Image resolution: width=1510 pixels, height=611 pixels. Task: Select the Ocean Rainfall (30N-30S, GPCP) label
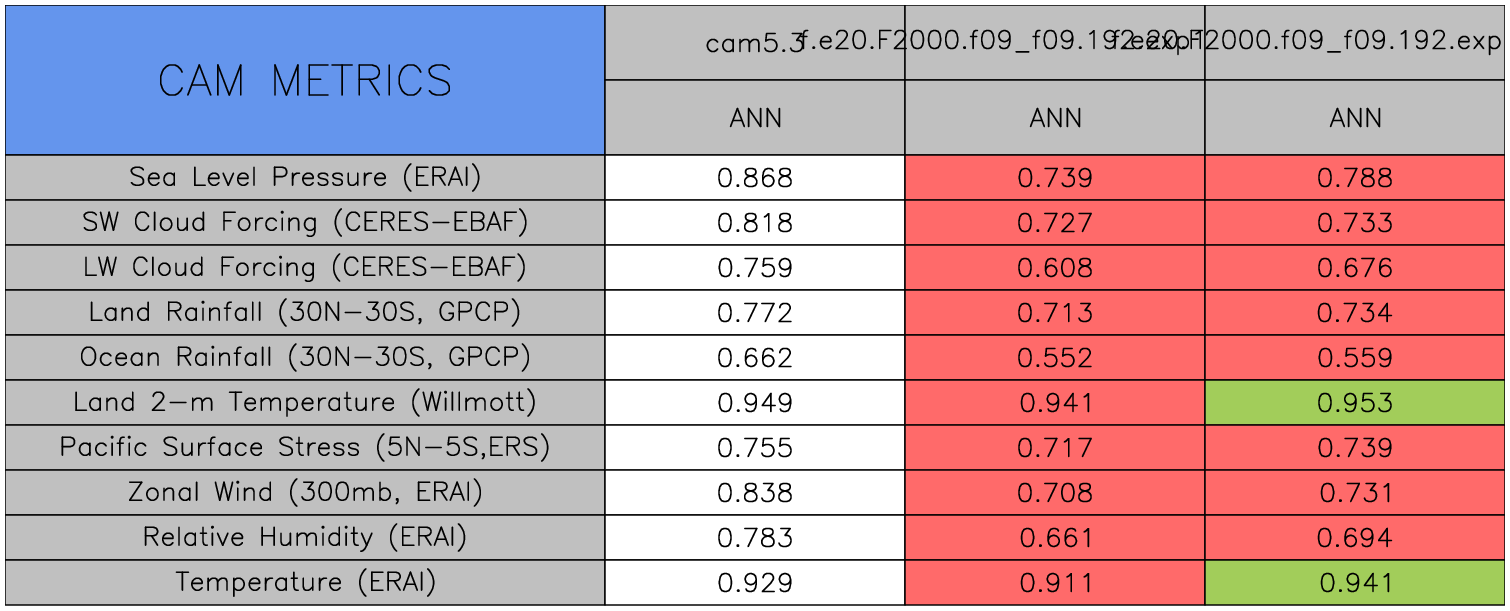point(305,357)
